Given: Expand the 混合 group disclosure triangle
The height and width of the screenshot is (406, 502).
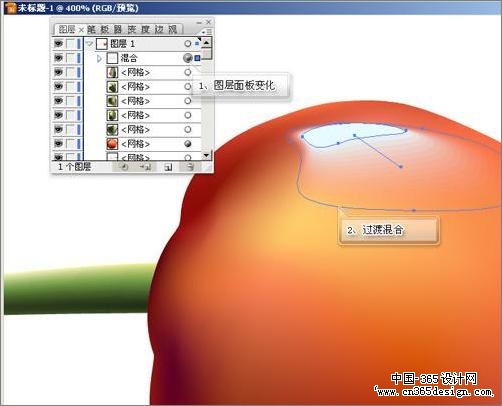Looking at the screenshot, I should (x=99, y=59).
